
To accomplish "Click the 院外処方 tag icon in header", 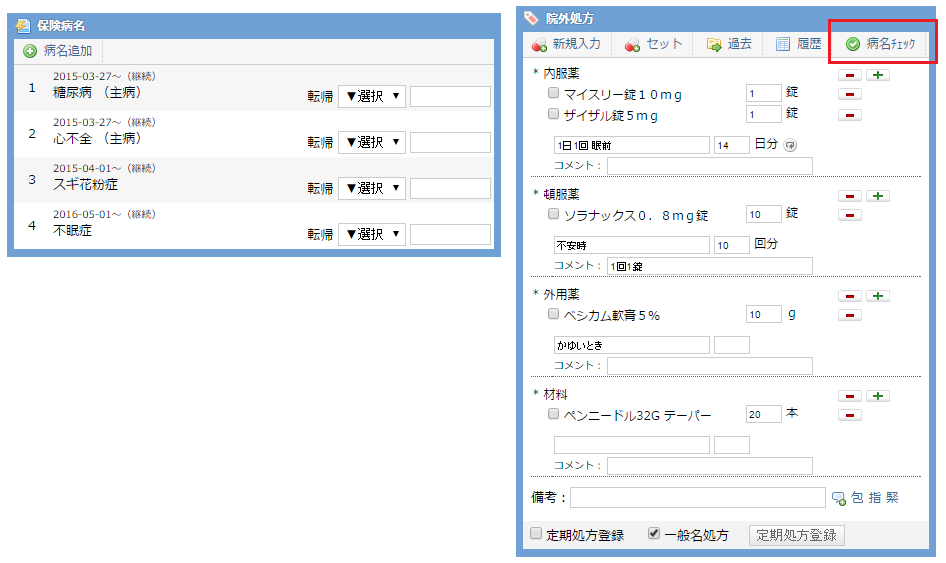I will point(531,18).
